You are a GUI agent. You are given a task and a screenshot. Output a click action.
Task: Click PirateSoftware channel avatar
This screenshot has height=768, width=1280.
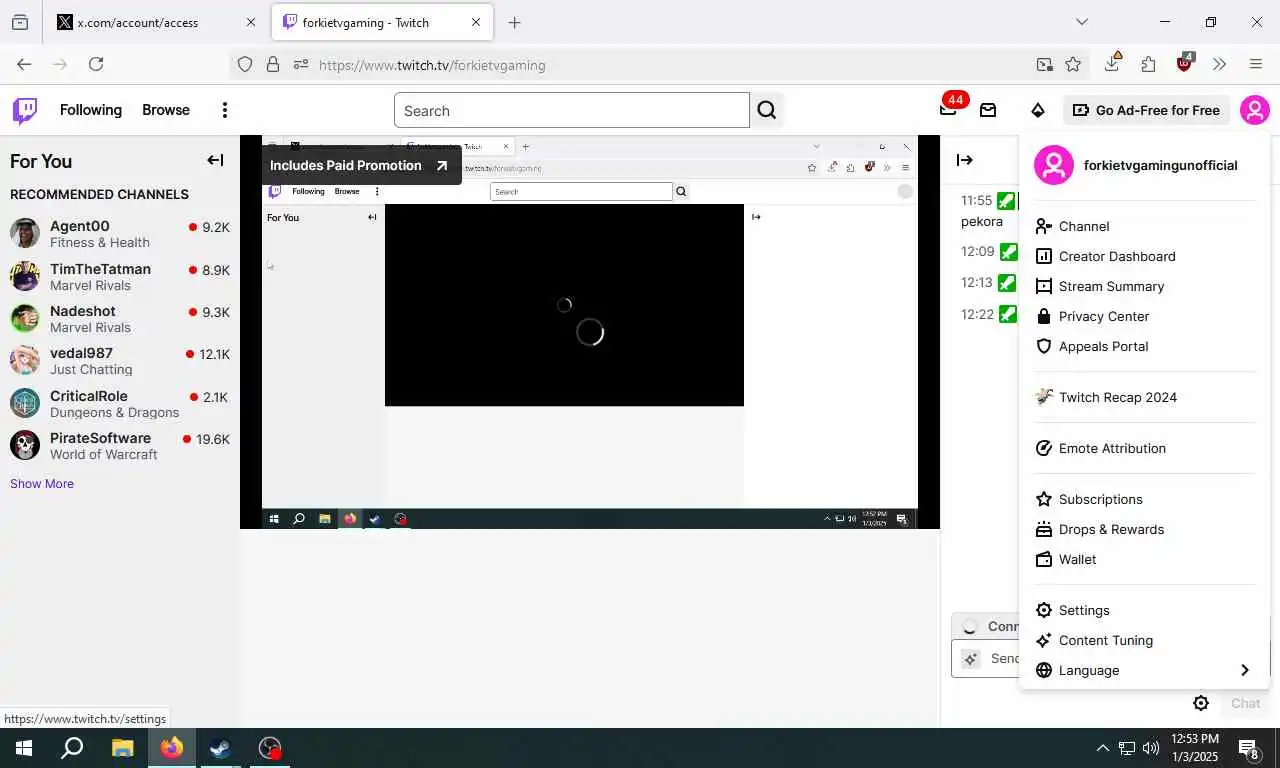pyautogui.click(x=25, y=445)
